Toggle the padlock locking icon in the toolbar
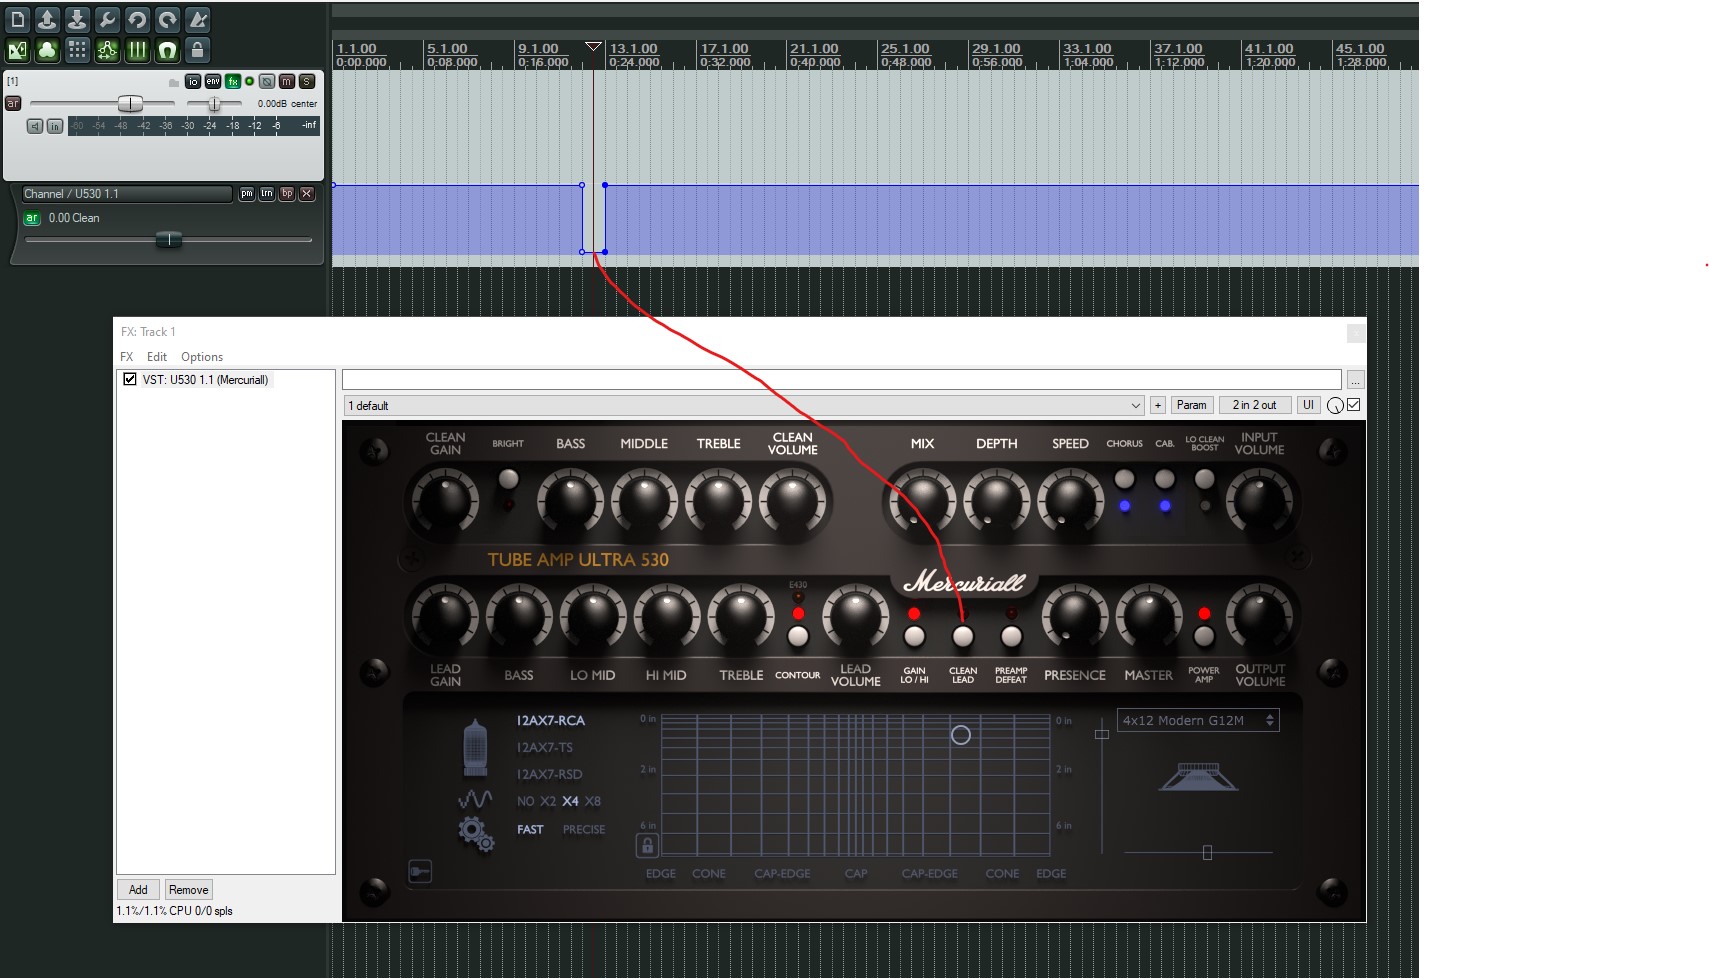This screenshot has width=1709, height=978. pyautogui.click(x=197, y=49)
